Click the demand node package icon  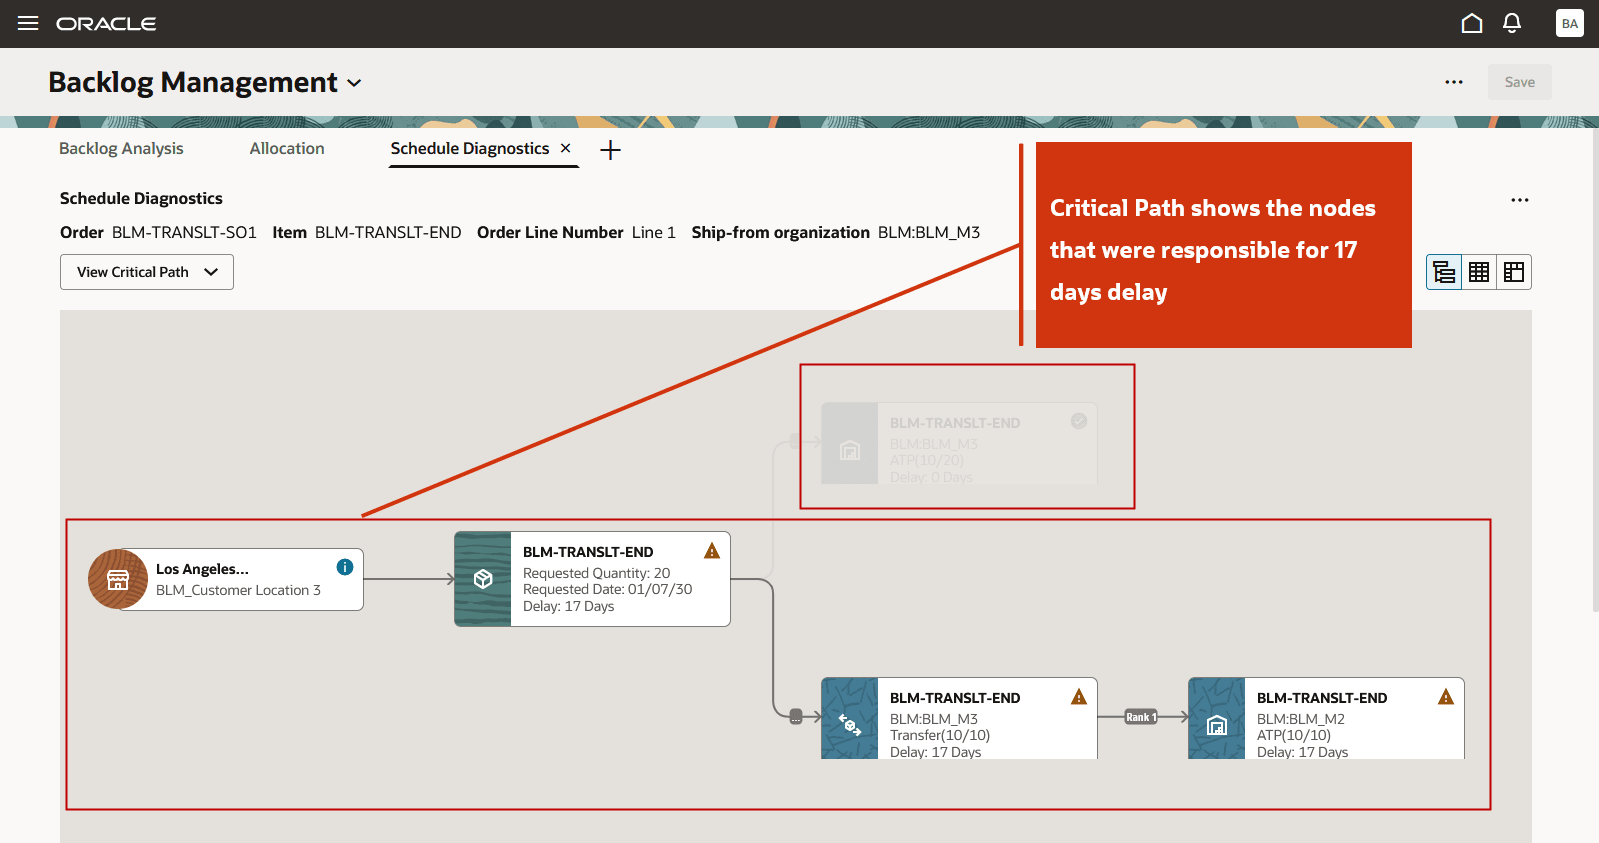tap(483, 579)
